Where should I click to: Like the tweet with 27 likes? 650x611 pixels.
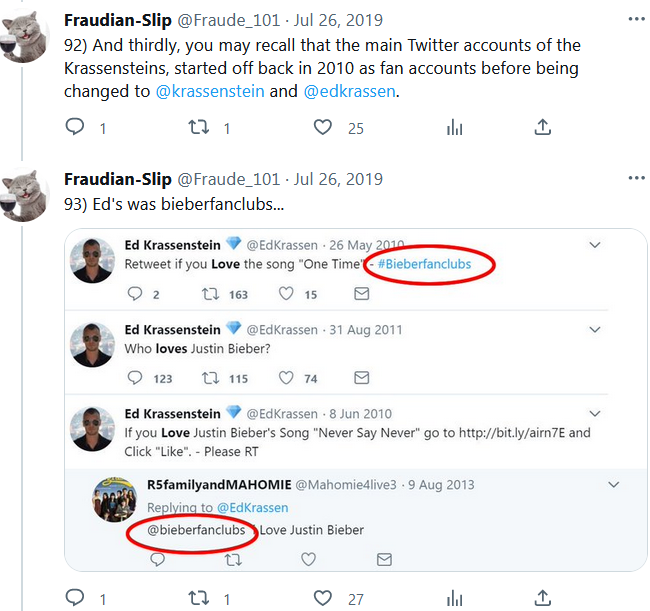pos(322,598)
